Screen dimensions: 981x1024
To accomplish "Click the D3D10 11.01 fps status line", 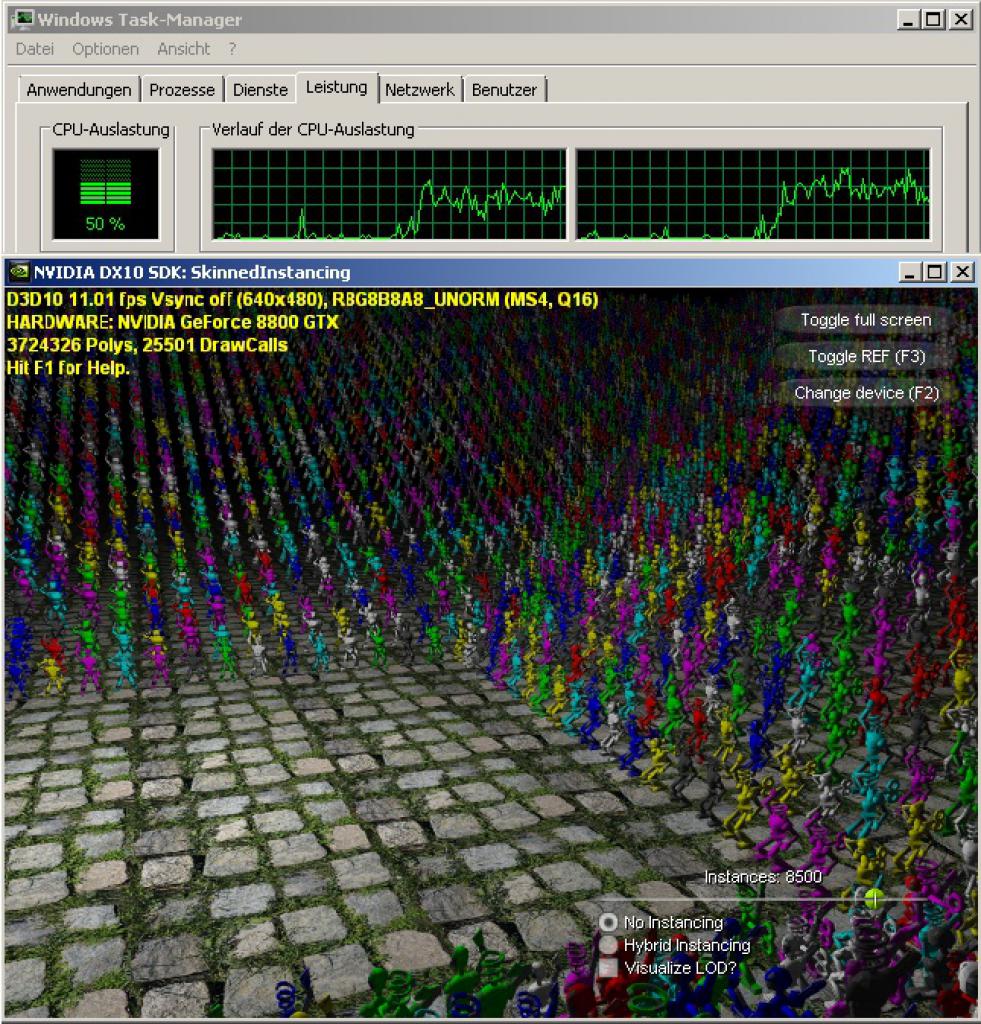I will [x=302, y=300].
